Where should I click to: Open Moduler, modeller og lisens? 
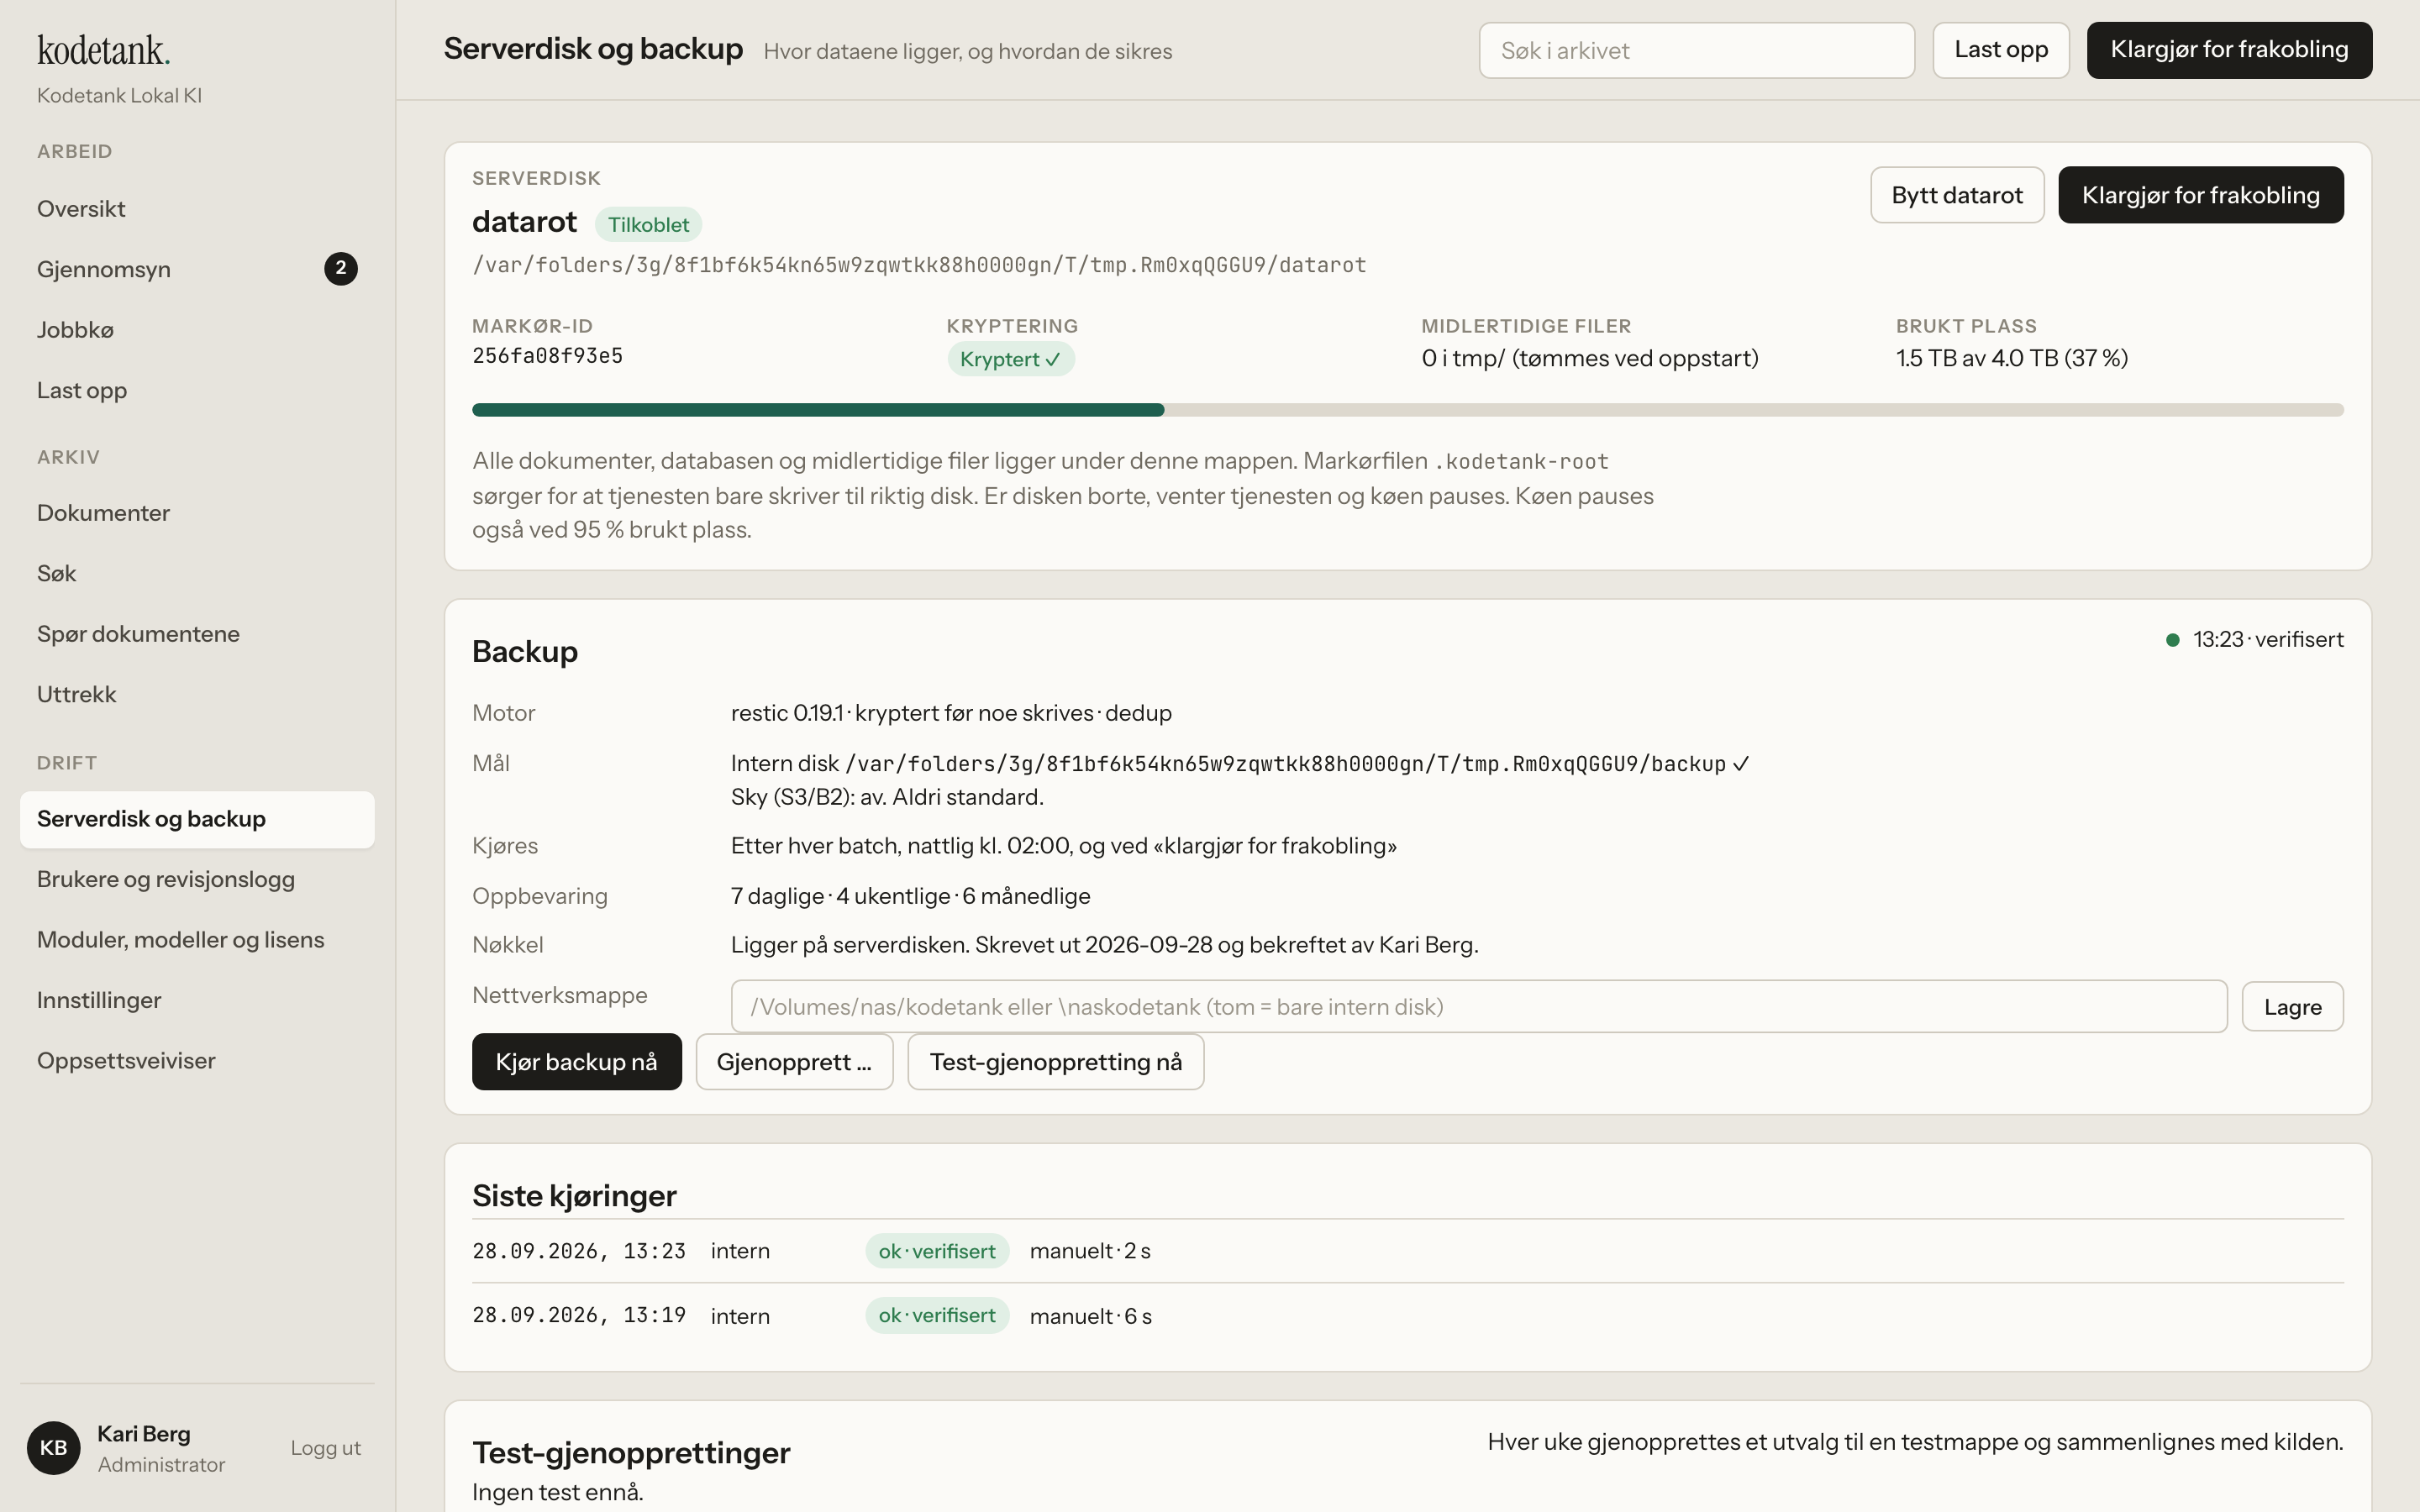click(x=197, y=940)
